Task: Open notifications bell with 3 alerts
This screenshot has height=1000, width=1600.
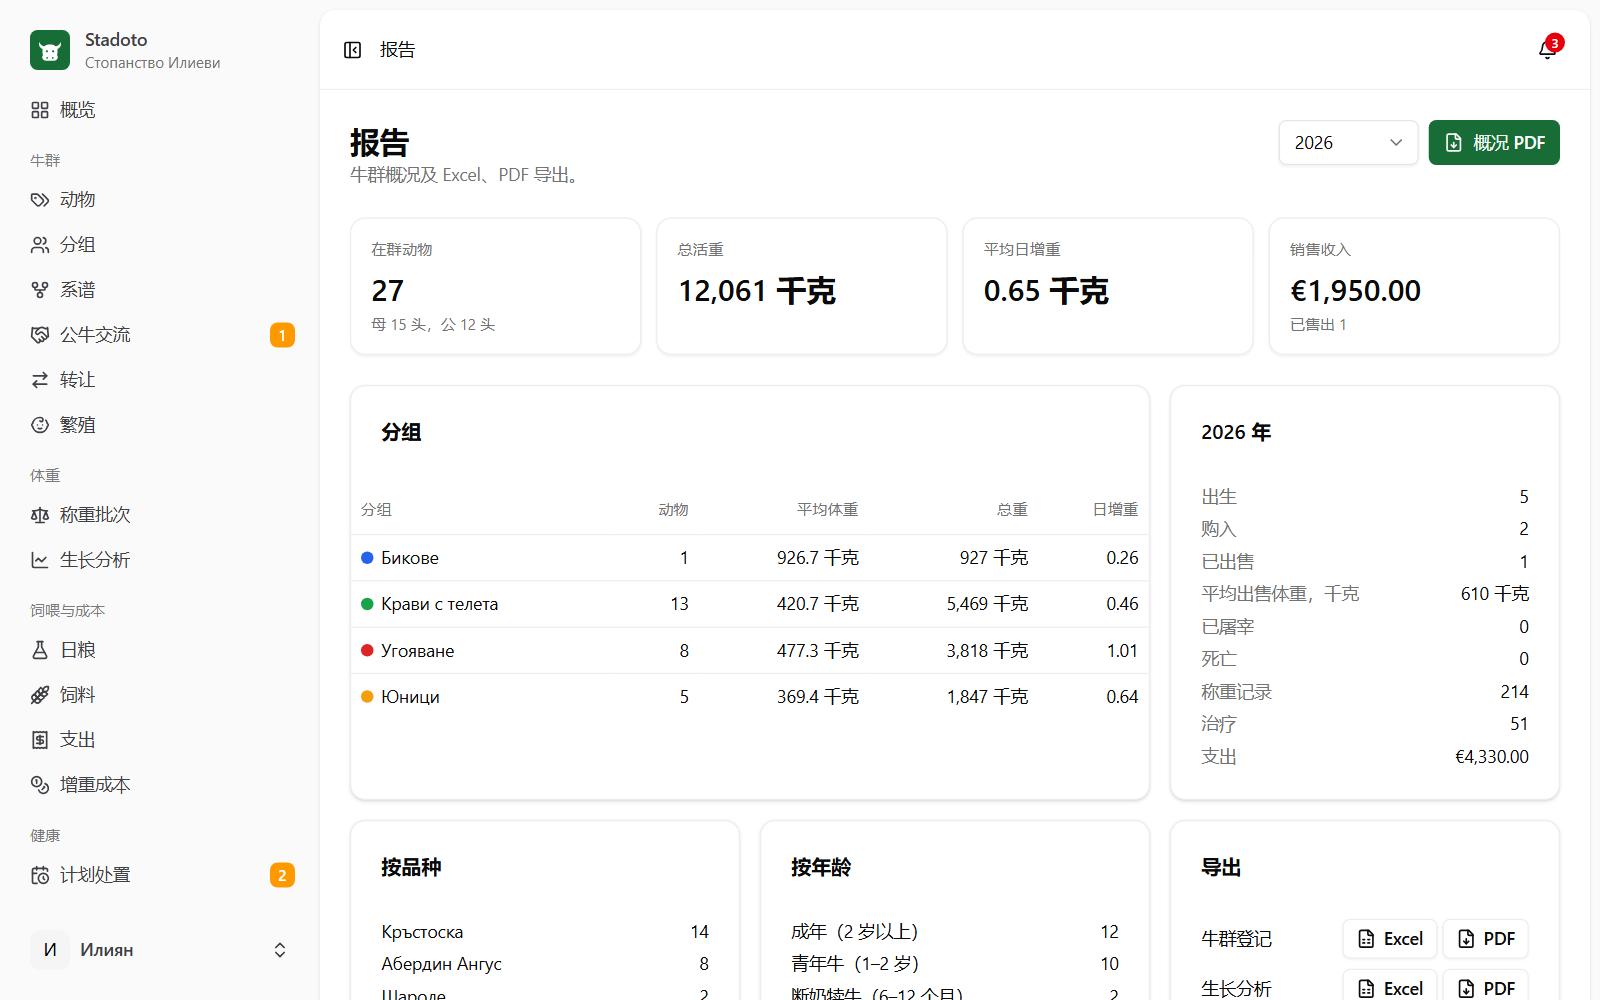Action: tap(1547, 50)
